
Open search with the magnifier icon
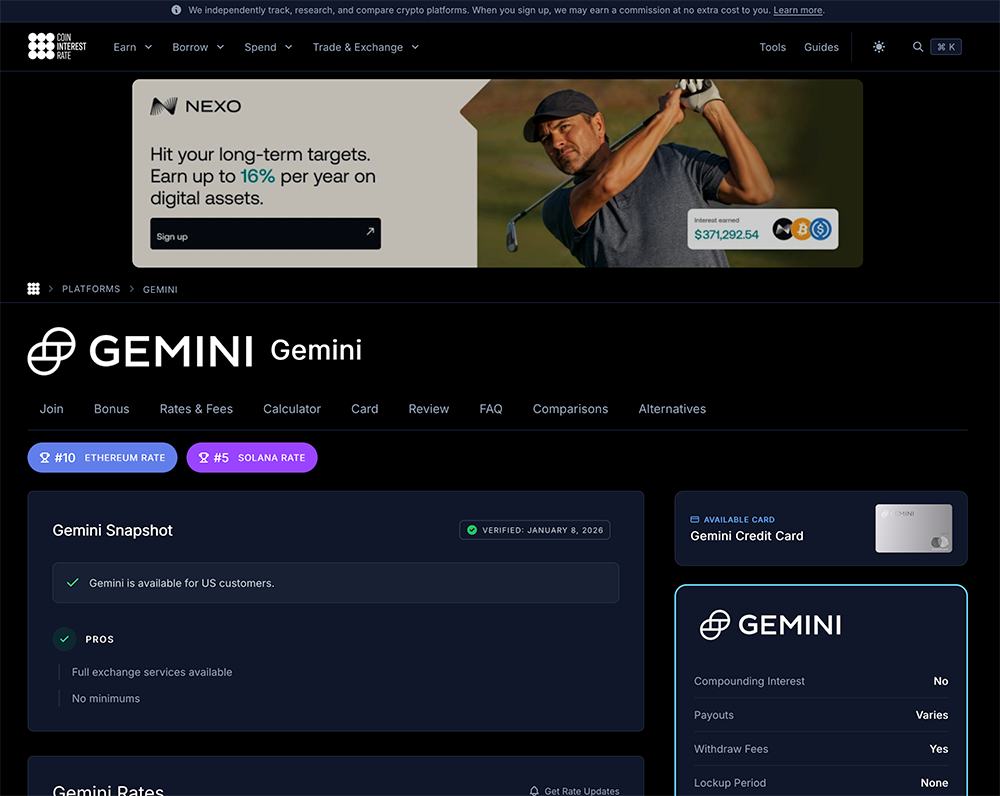click(918, 47)
